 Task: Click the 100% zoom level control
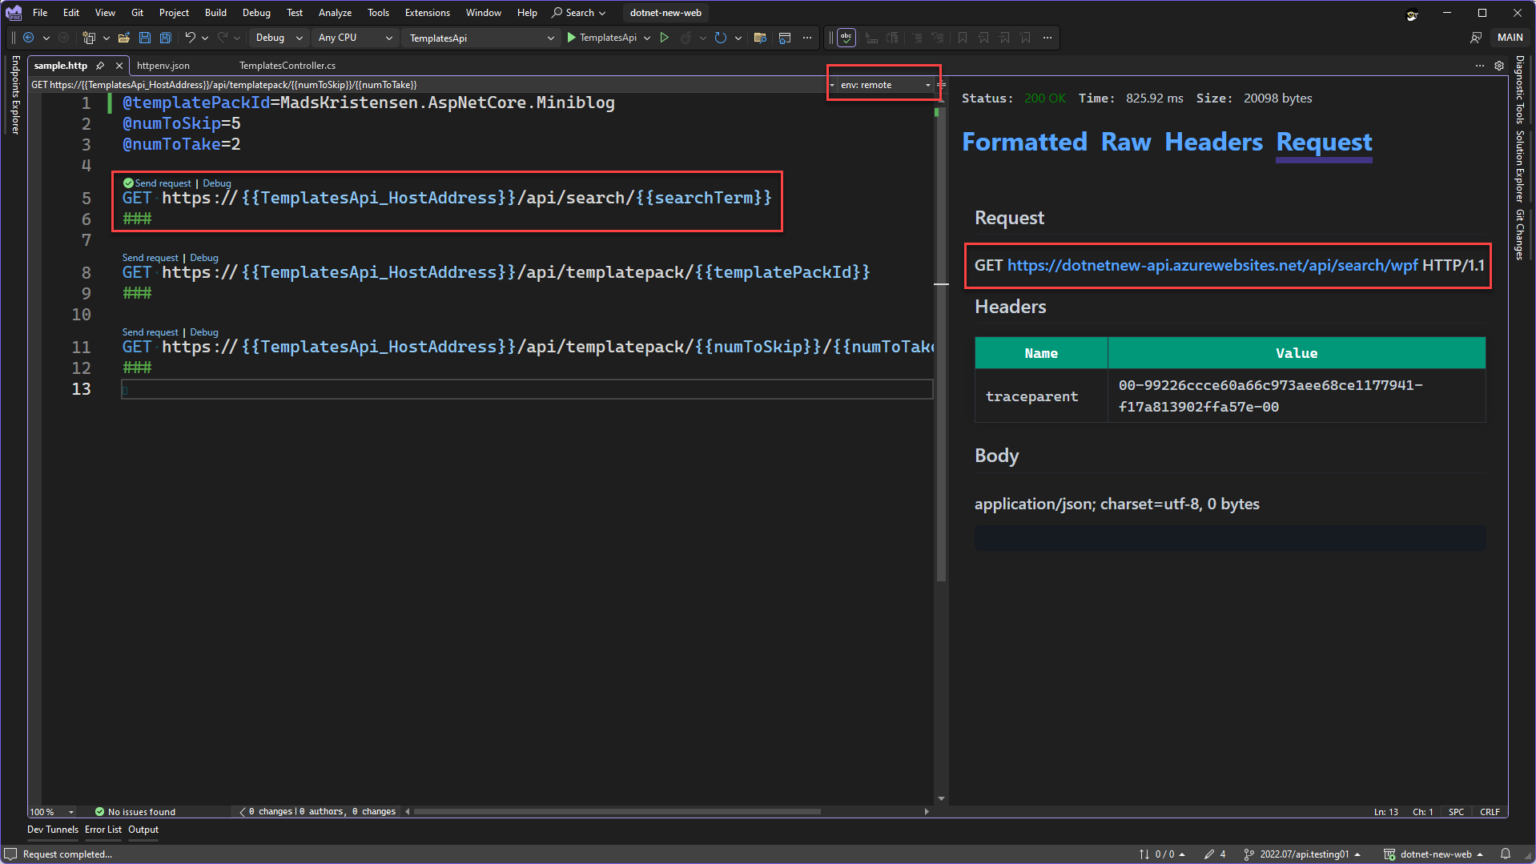45,811
